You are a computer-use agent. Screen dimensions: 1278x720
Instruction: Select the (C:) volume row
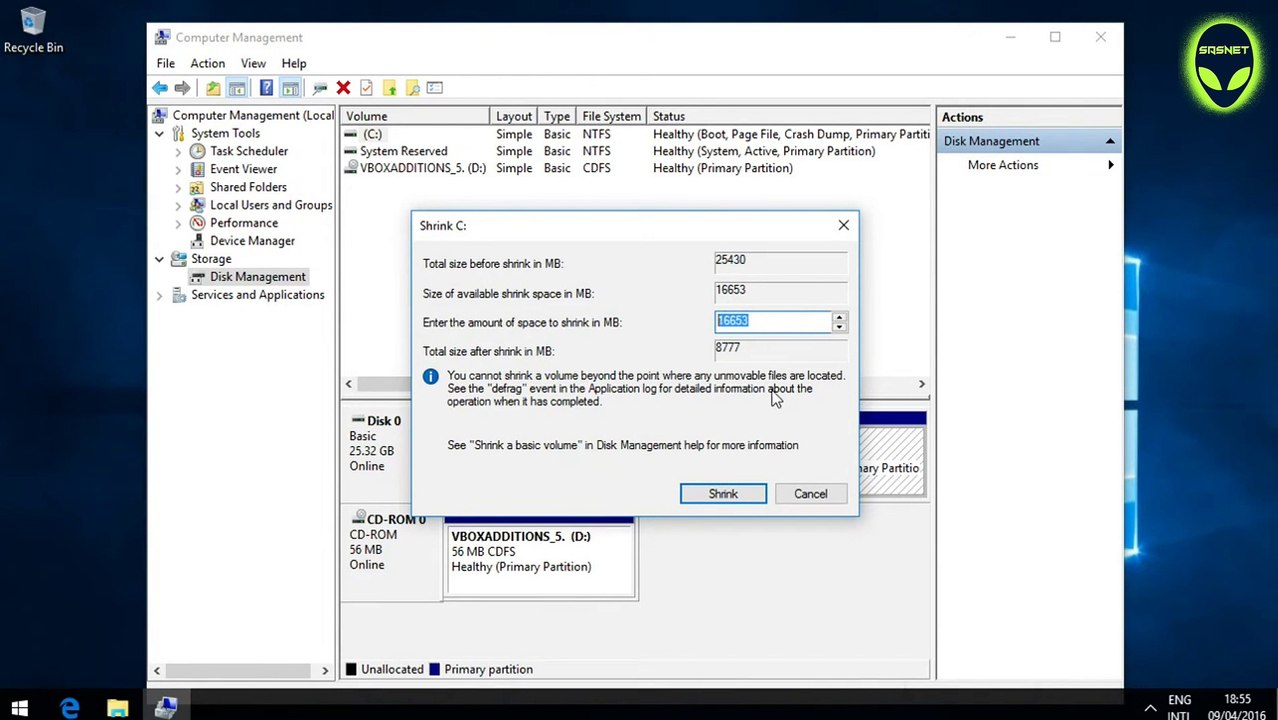click(636, 134)
